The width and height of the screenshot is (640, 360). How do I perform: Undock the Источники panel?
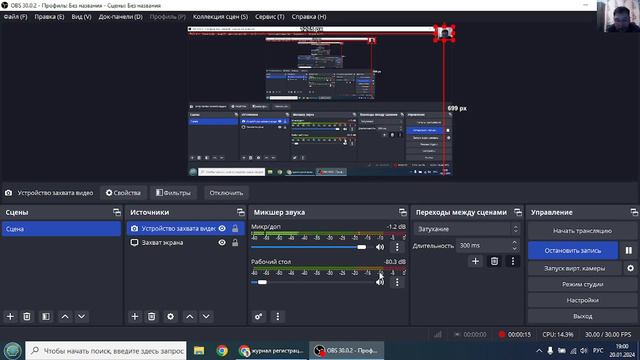point(240,212)
